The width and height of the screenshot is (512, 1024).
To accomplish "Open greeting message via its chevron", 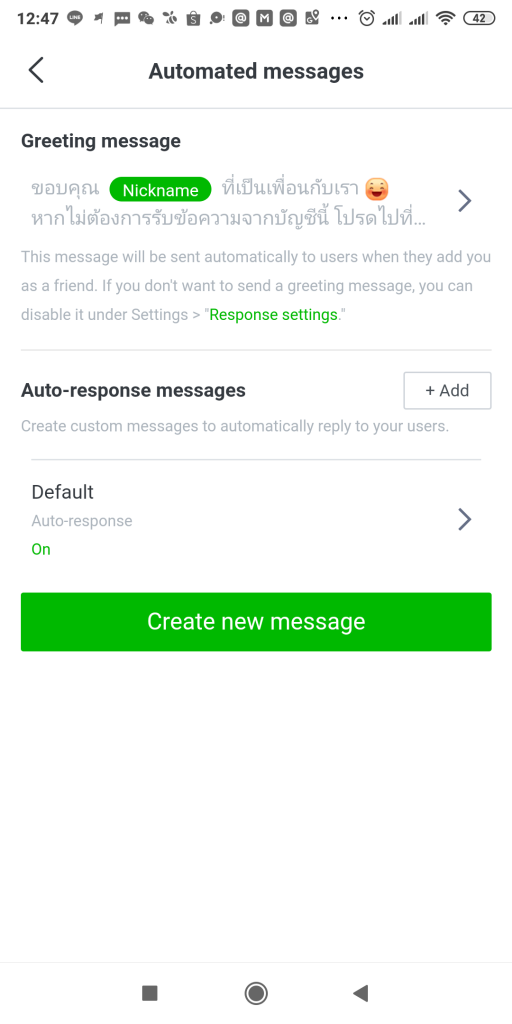I will (x=464, y=201).
